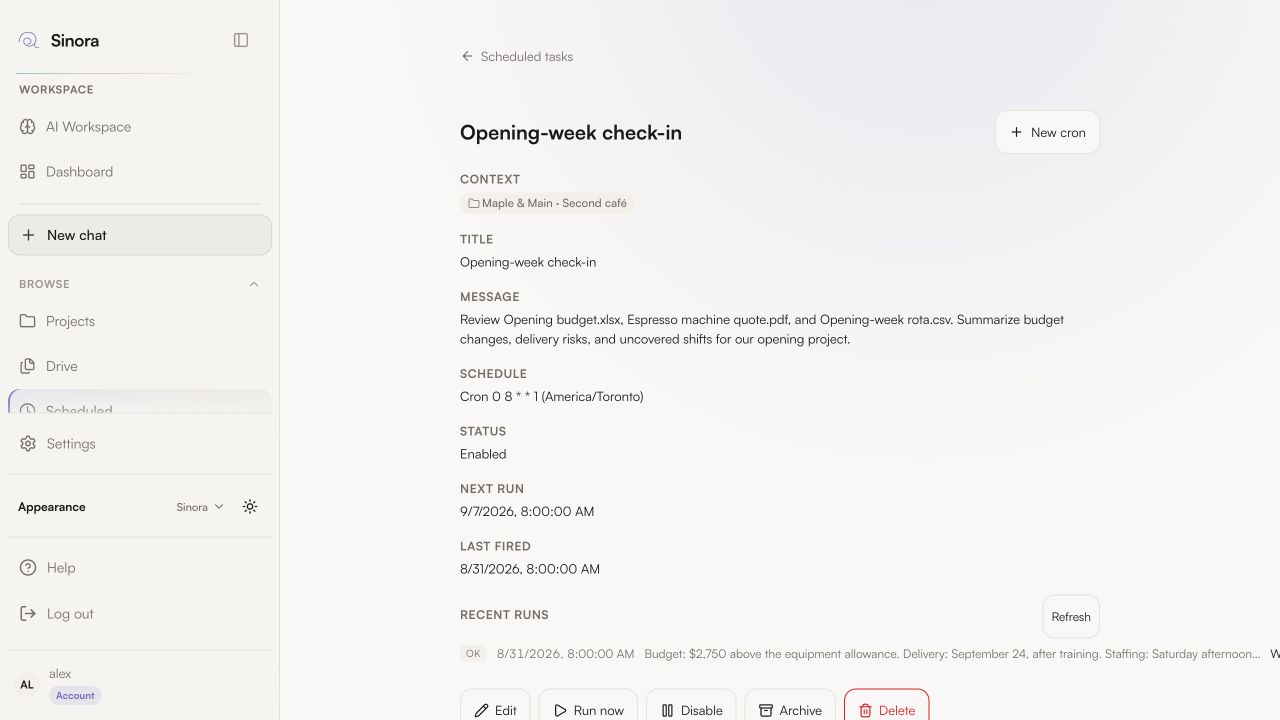Delete this scheduled task
The image size is (1280, 720).
[886, 709]
